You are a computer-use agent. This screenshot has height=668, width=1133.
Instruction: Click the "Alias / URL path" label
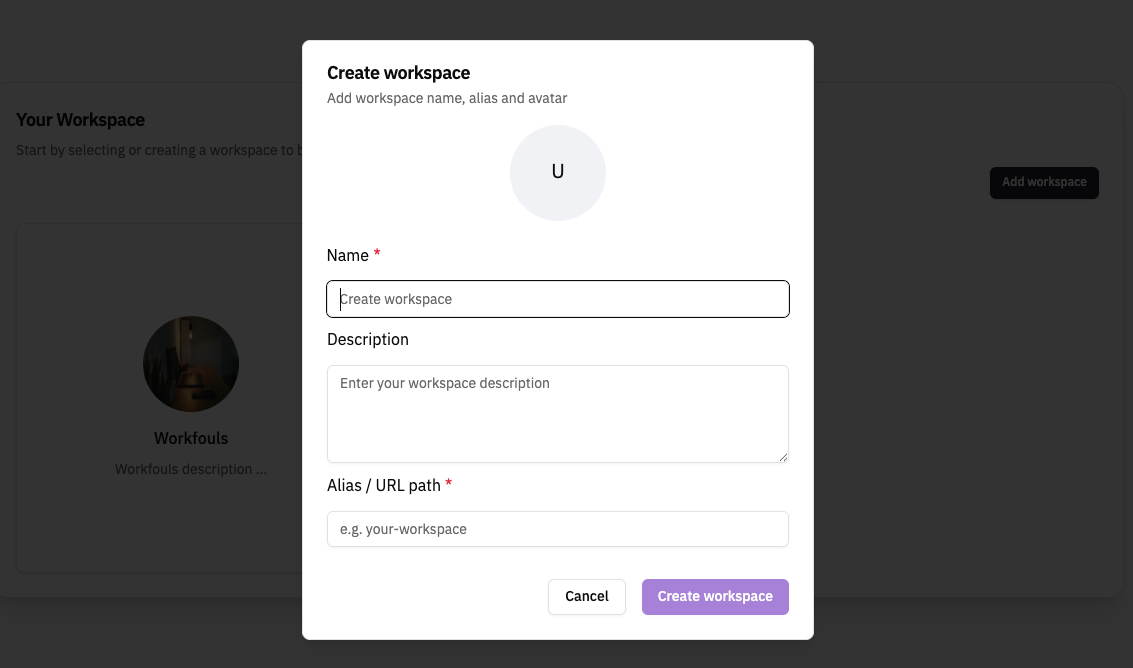coord(384,485)
